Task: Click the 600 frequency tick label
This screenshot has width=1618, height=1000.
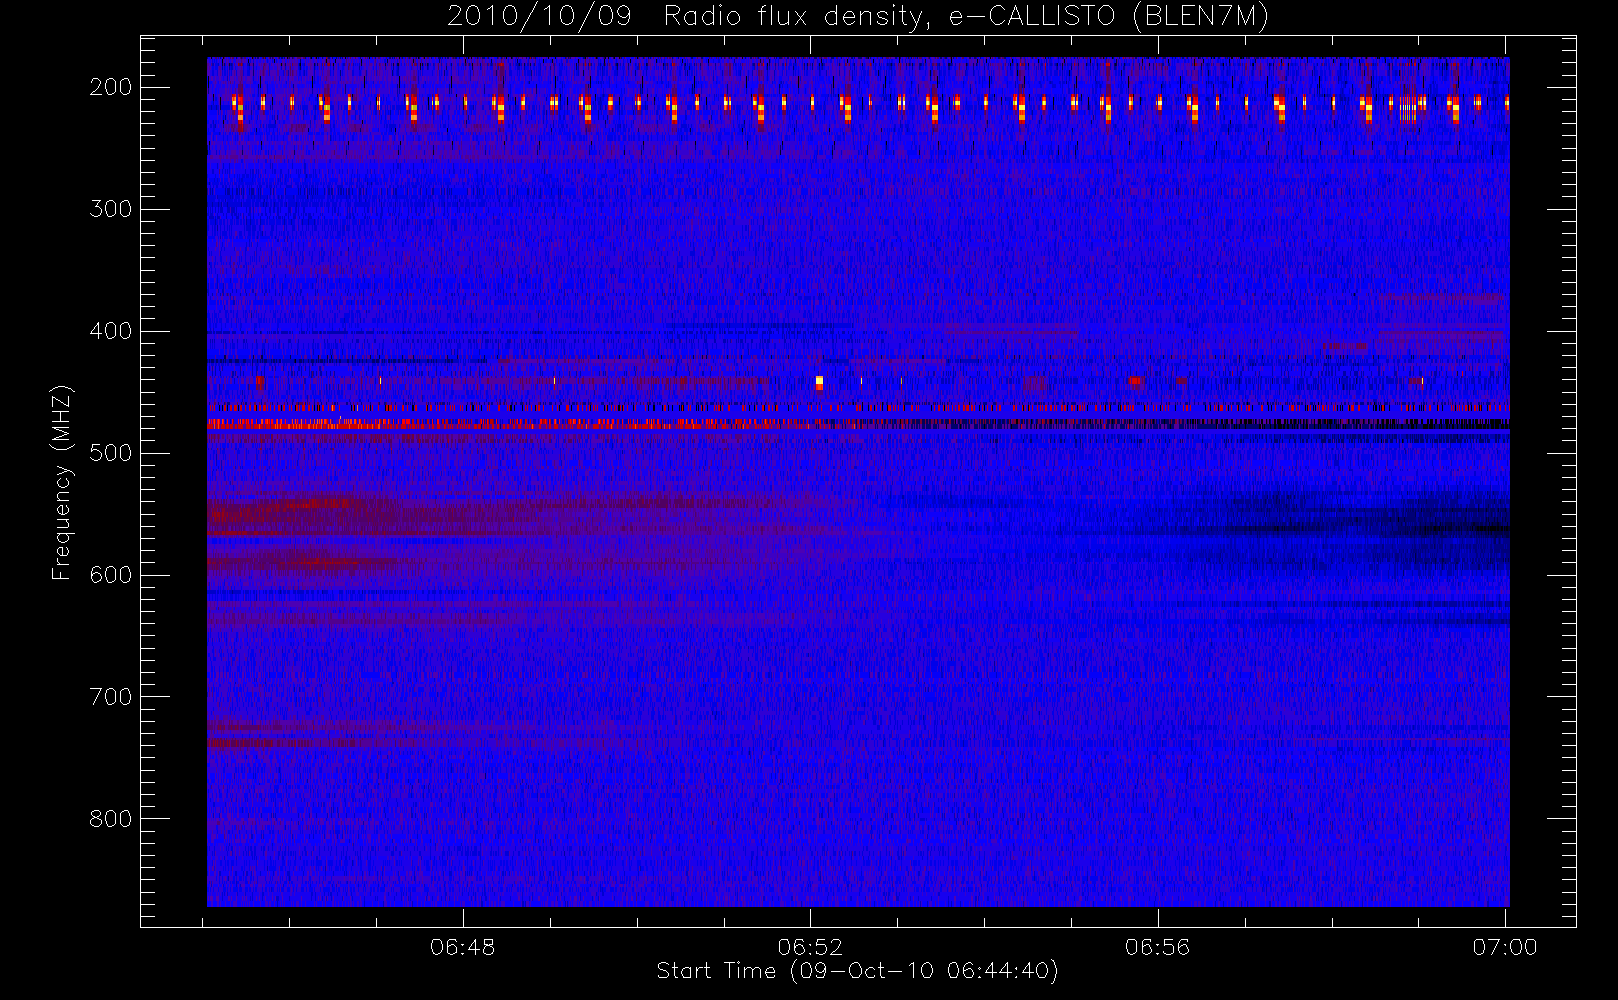Action: (x=111, y=575)
